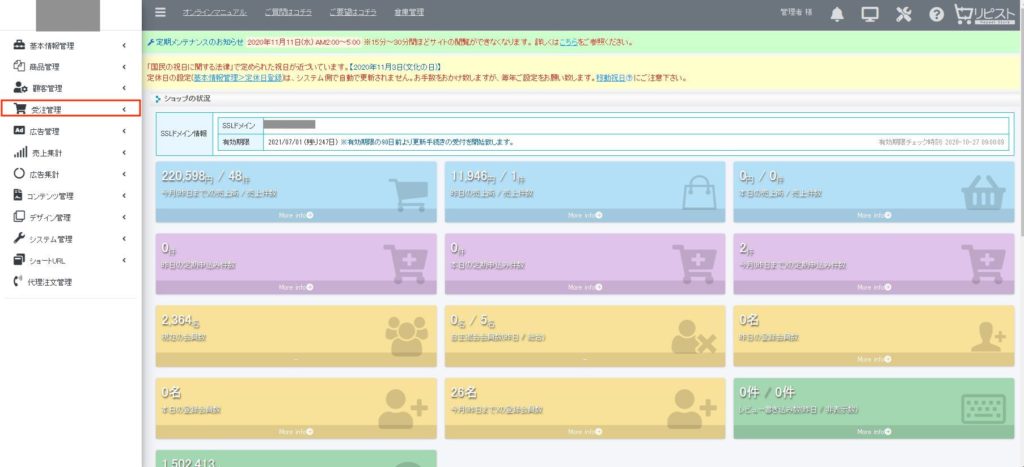Click the 倉庫管理 header link
This screenshot has height=467, width=1024.
410,13
